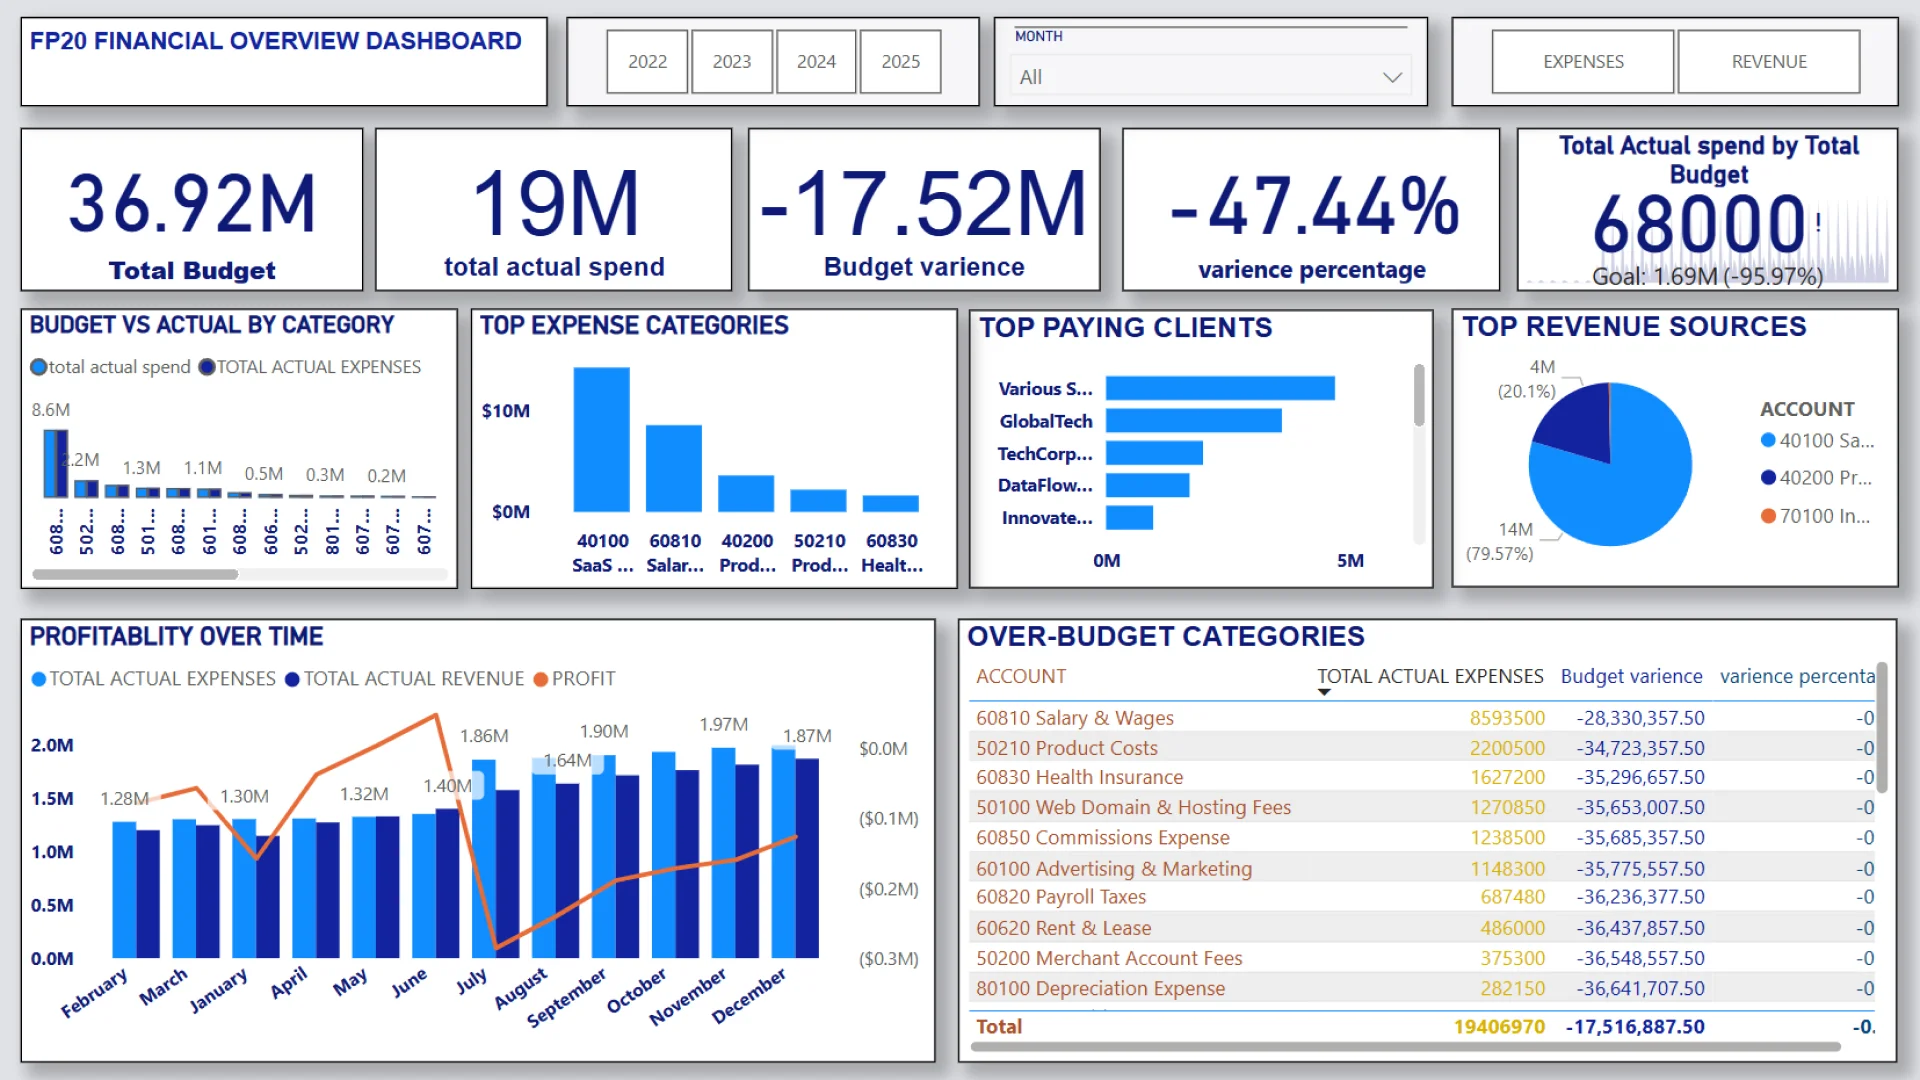This screenshot has height=1080, width=1920.
Task: Select the 2024 year slicer
Action: click(x=816, y=62)
